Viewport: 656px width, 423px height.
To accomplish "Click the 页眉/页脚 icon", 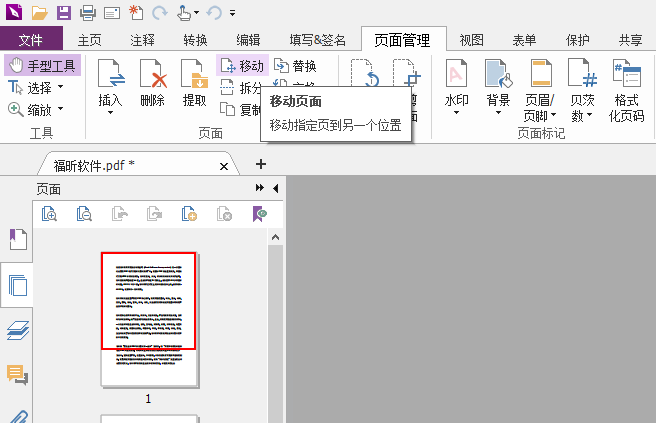I will (541, 74).
